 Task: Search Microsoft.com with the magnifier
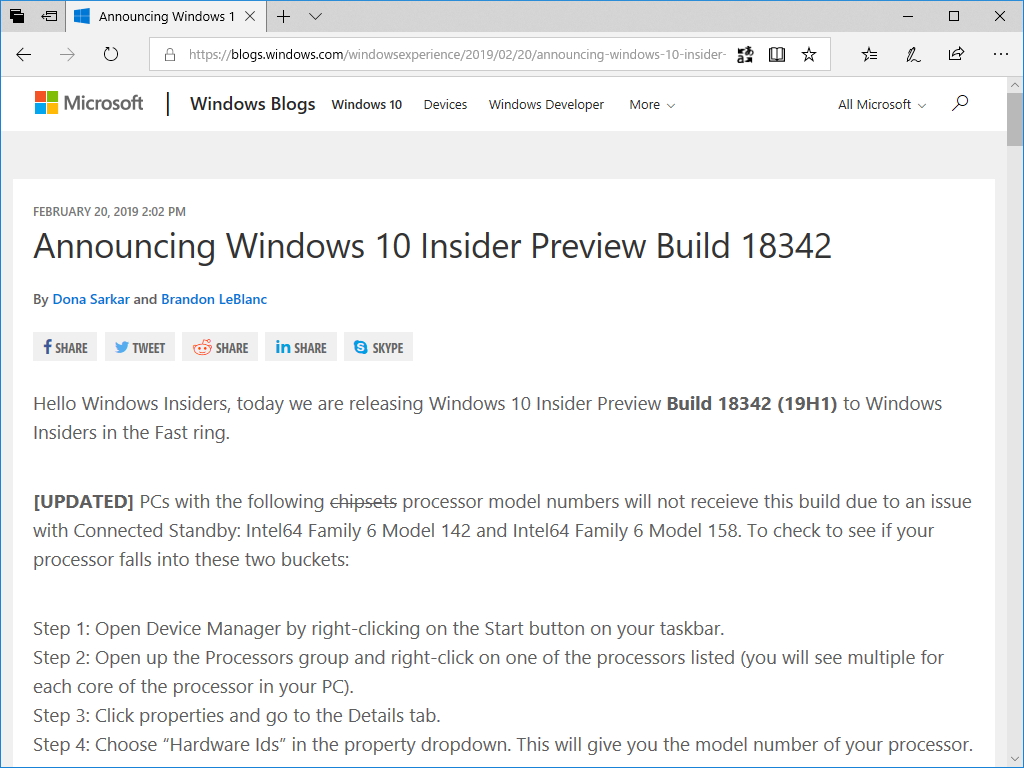pos(960,103)
